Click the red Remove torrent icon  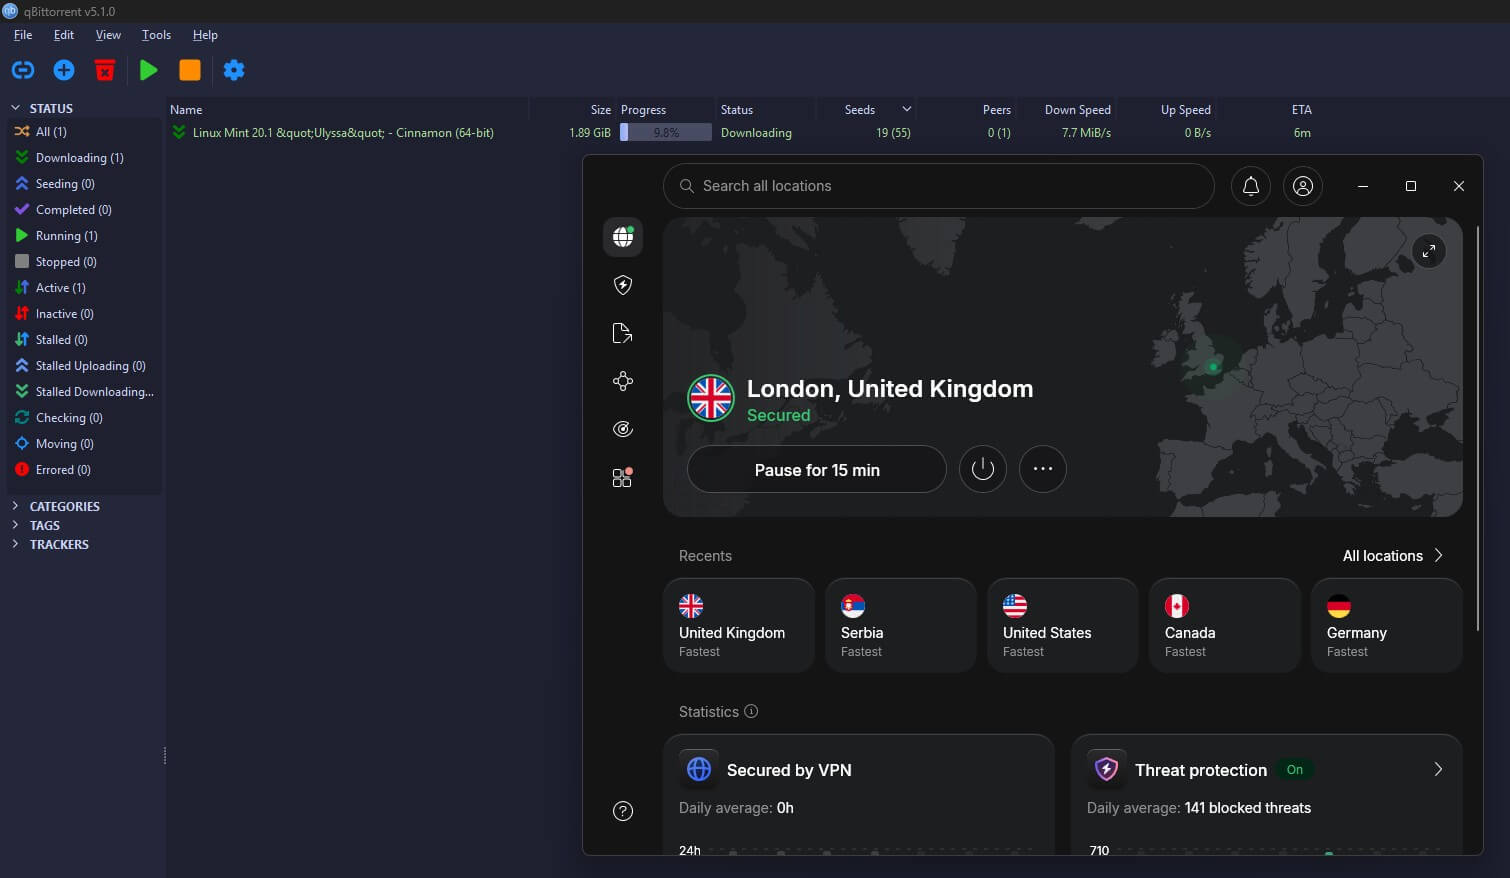(105, 70)
